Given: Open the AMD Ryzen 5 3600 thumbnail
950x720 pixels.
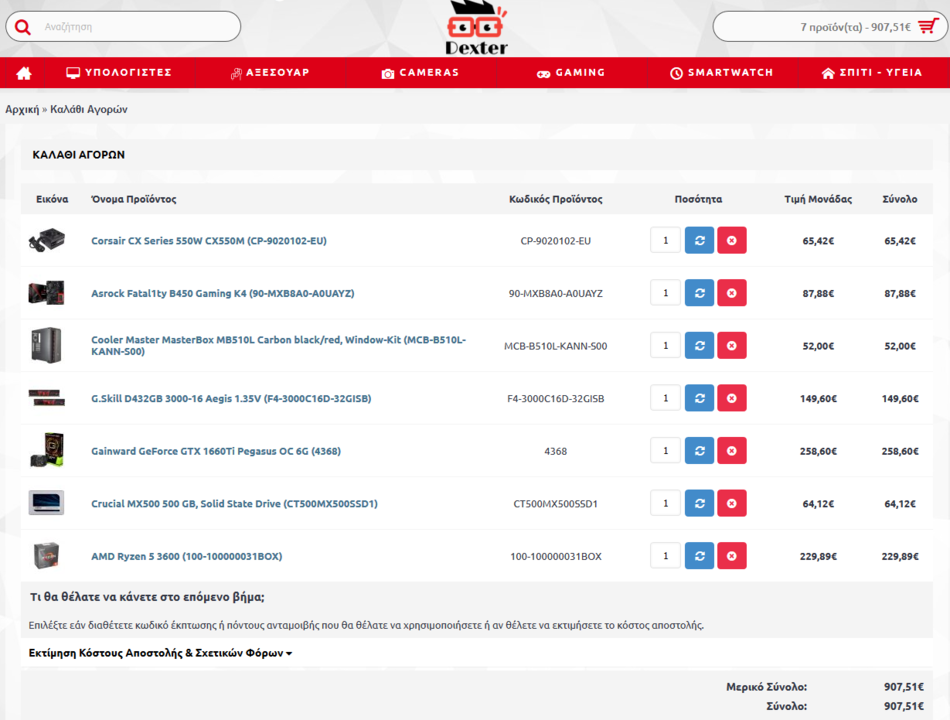Looking at the screenshot, I should (x=46, y=555).
